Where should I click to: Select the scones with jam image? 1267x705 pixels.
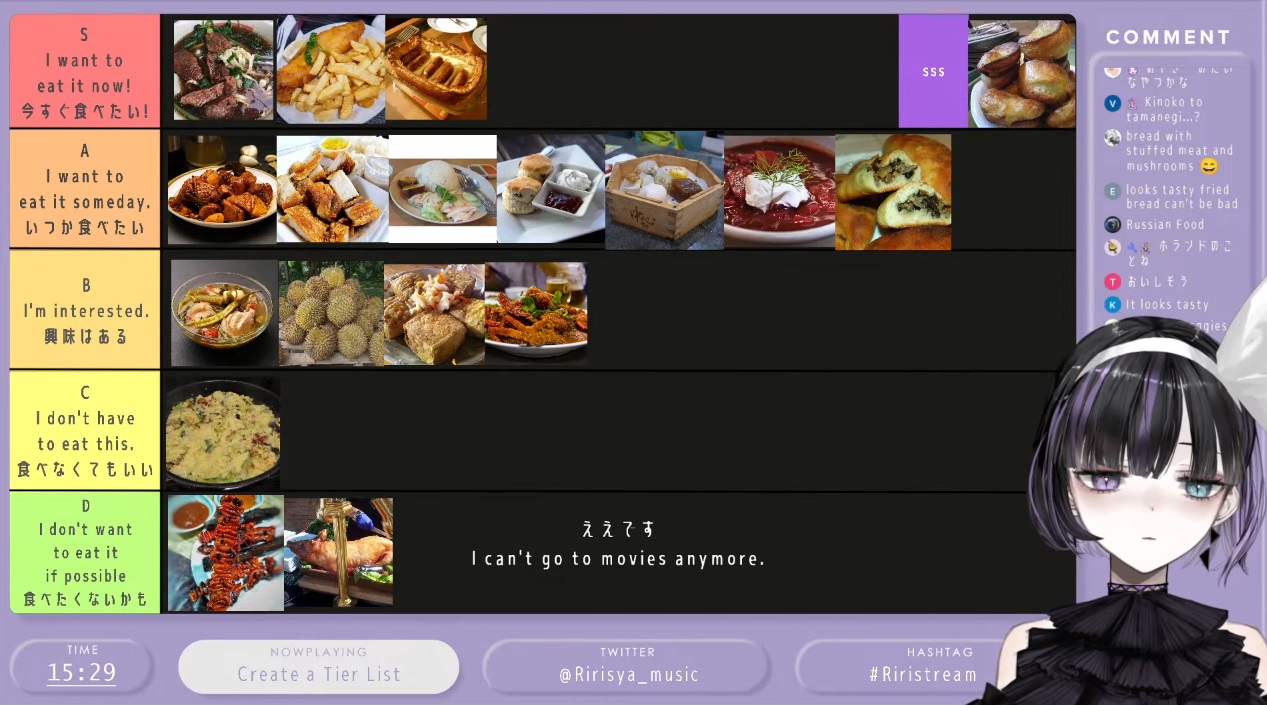click(x=551, y=189)
